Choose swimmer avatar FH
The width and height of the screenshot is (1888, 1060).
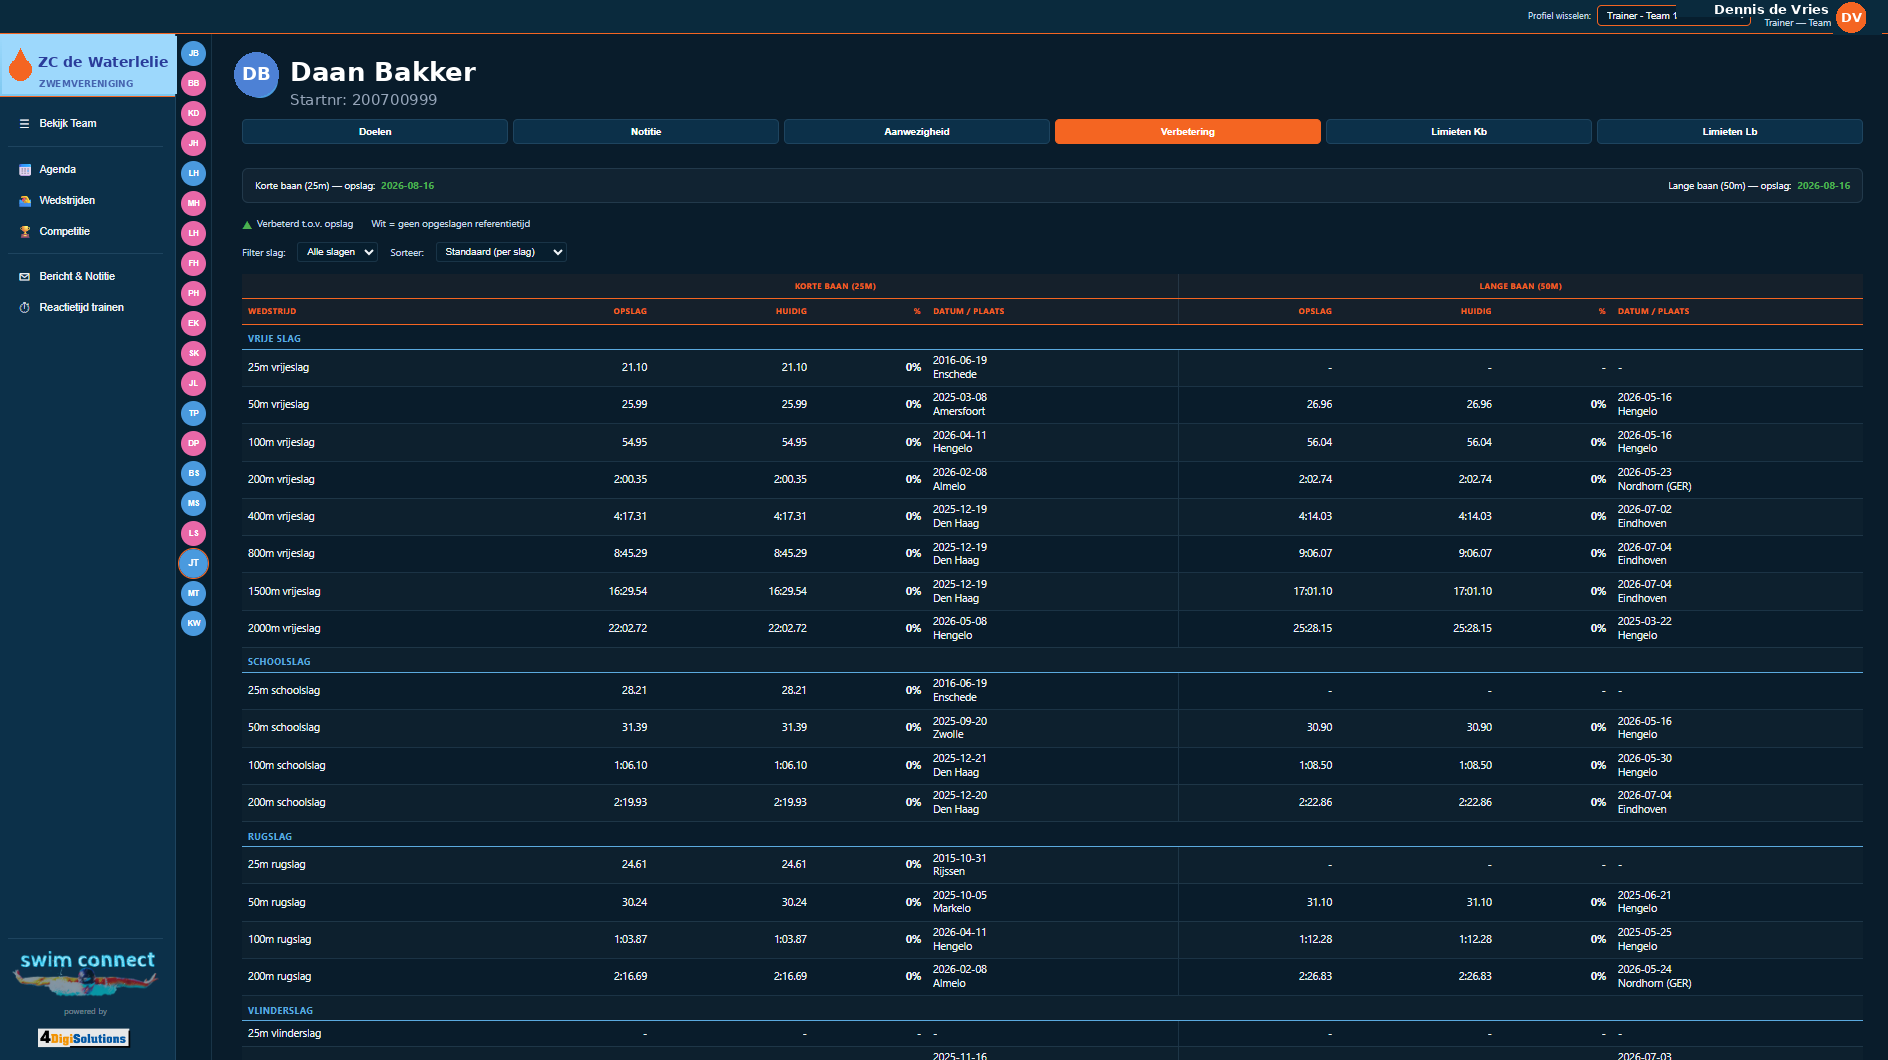point(194,263)
